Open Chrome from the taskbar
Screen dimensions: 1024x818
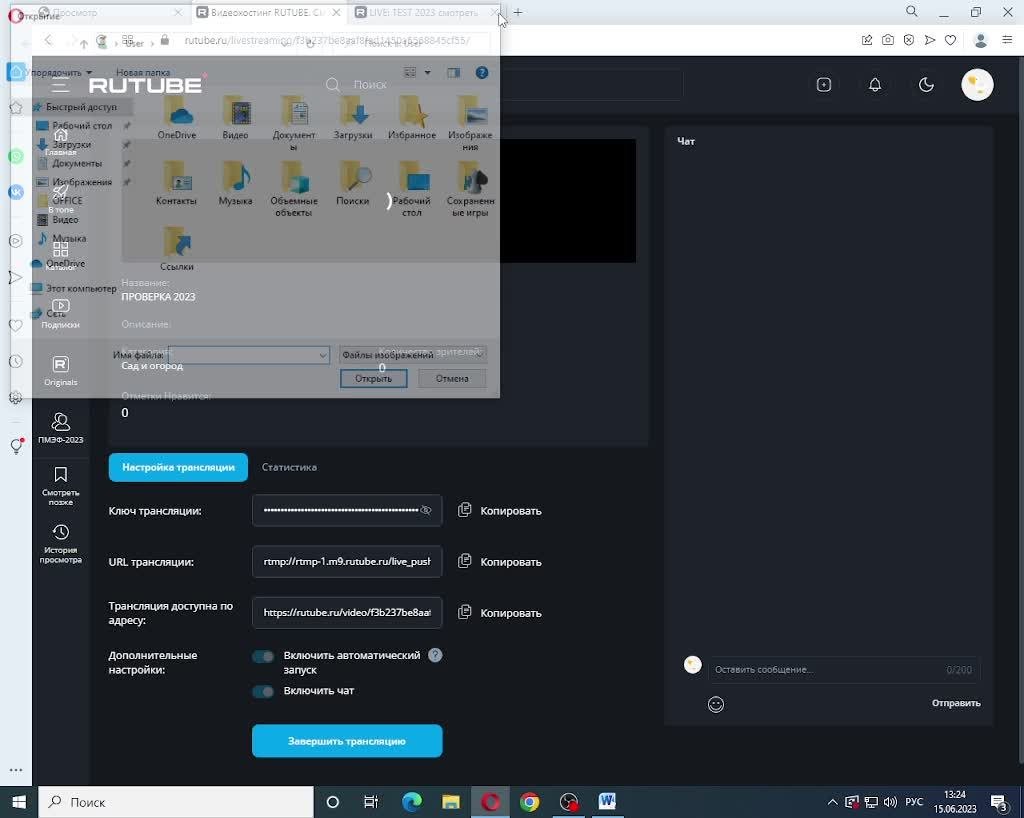pos(529,802)
